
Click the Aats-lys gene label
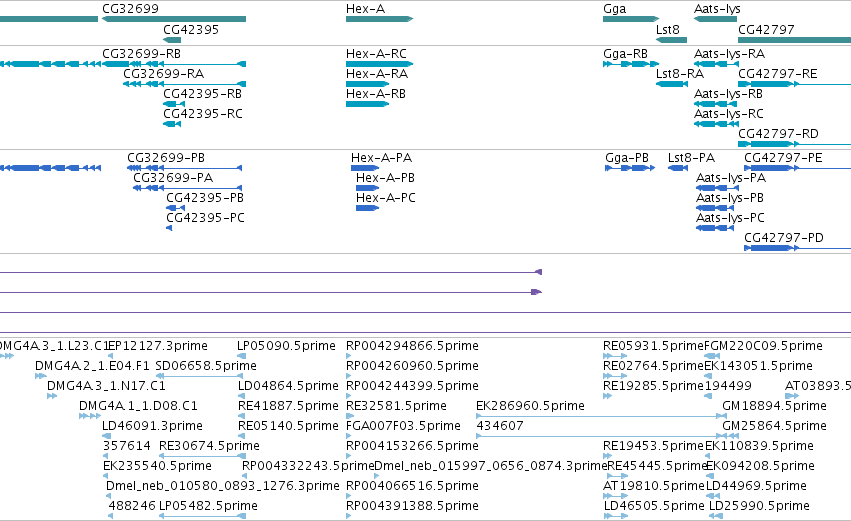click(717, 9)
